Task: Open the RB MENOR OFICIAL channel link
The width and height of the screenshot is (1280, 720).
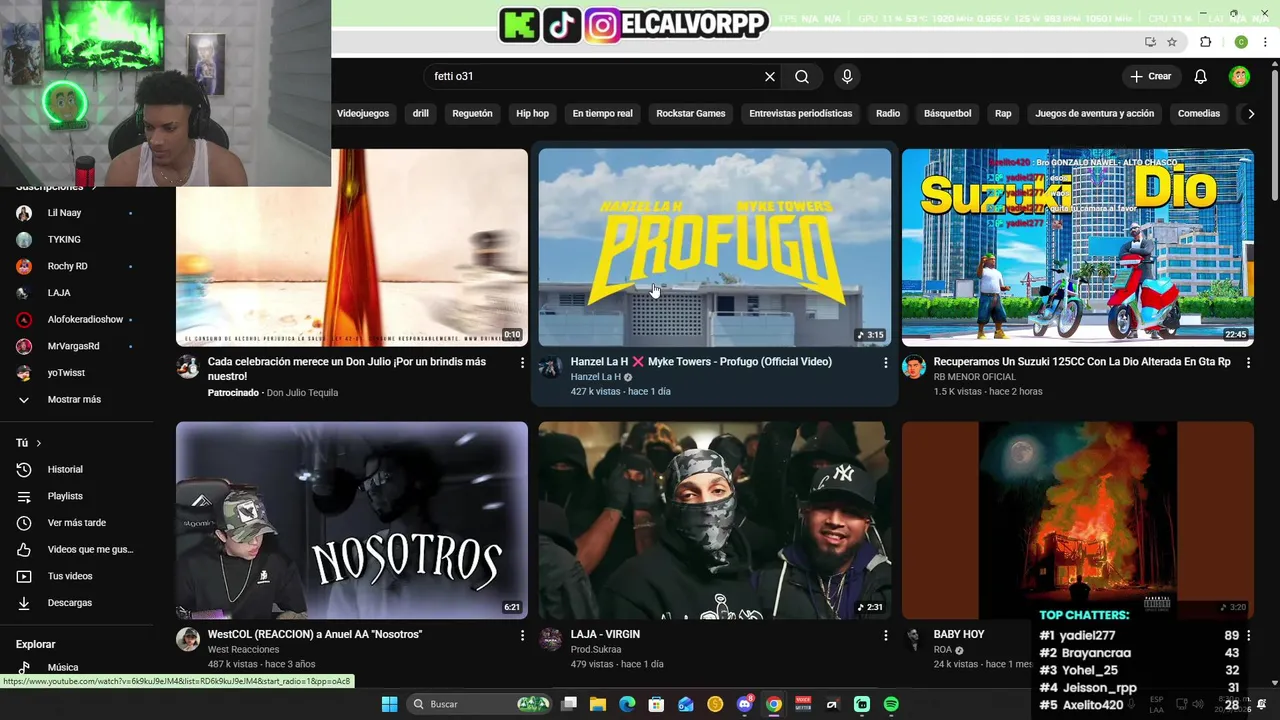Action: (x=975, y=377)
